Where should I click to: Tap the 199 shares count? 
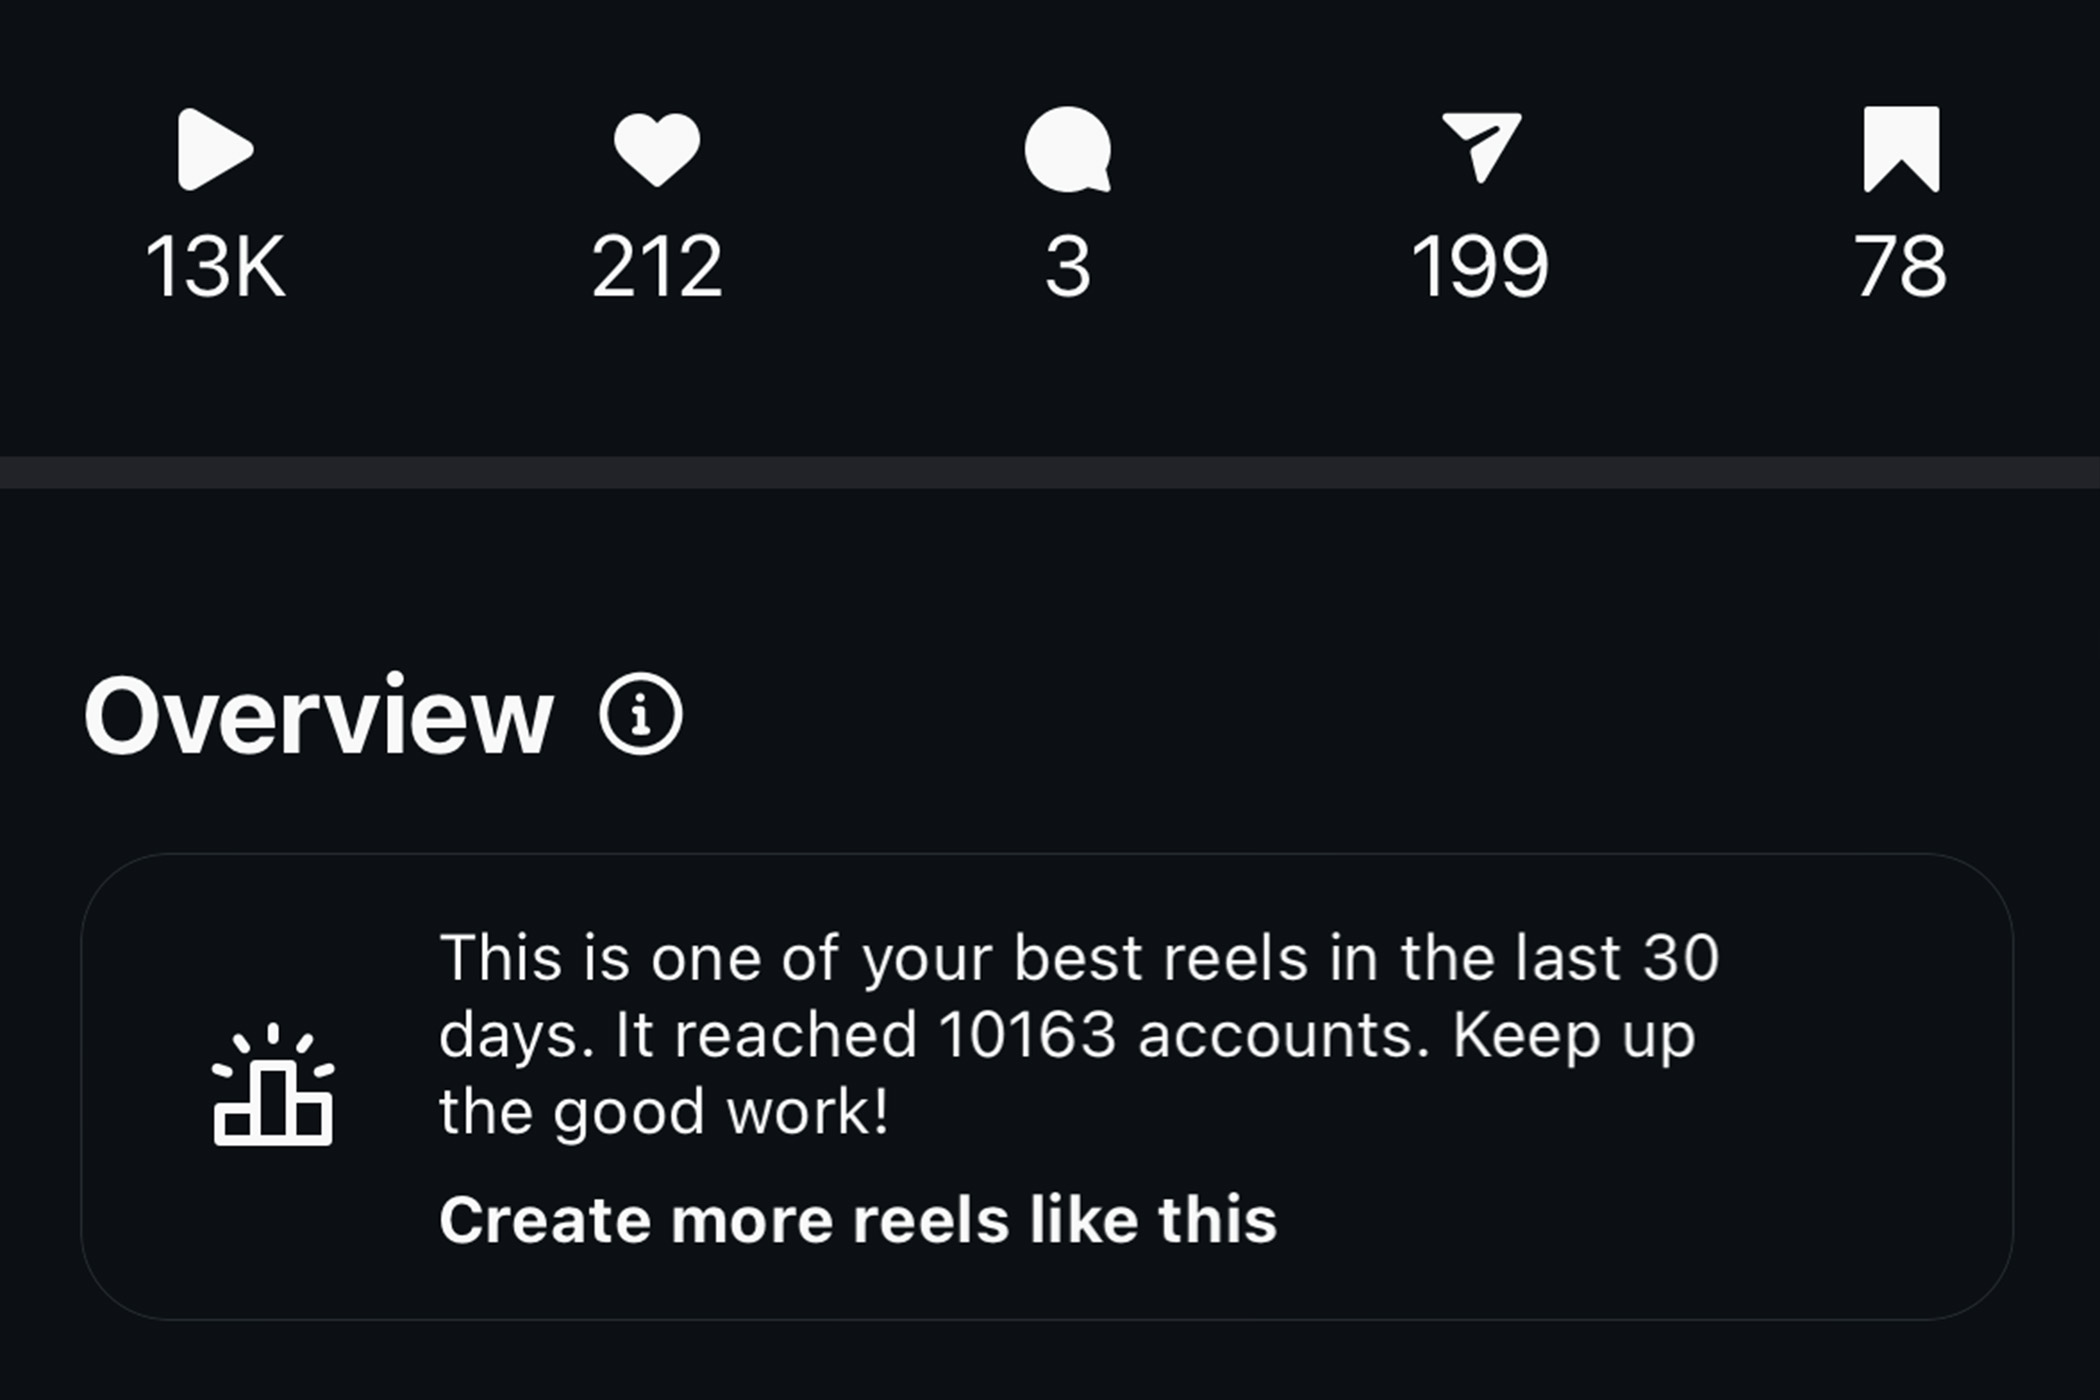[1480, 267]
